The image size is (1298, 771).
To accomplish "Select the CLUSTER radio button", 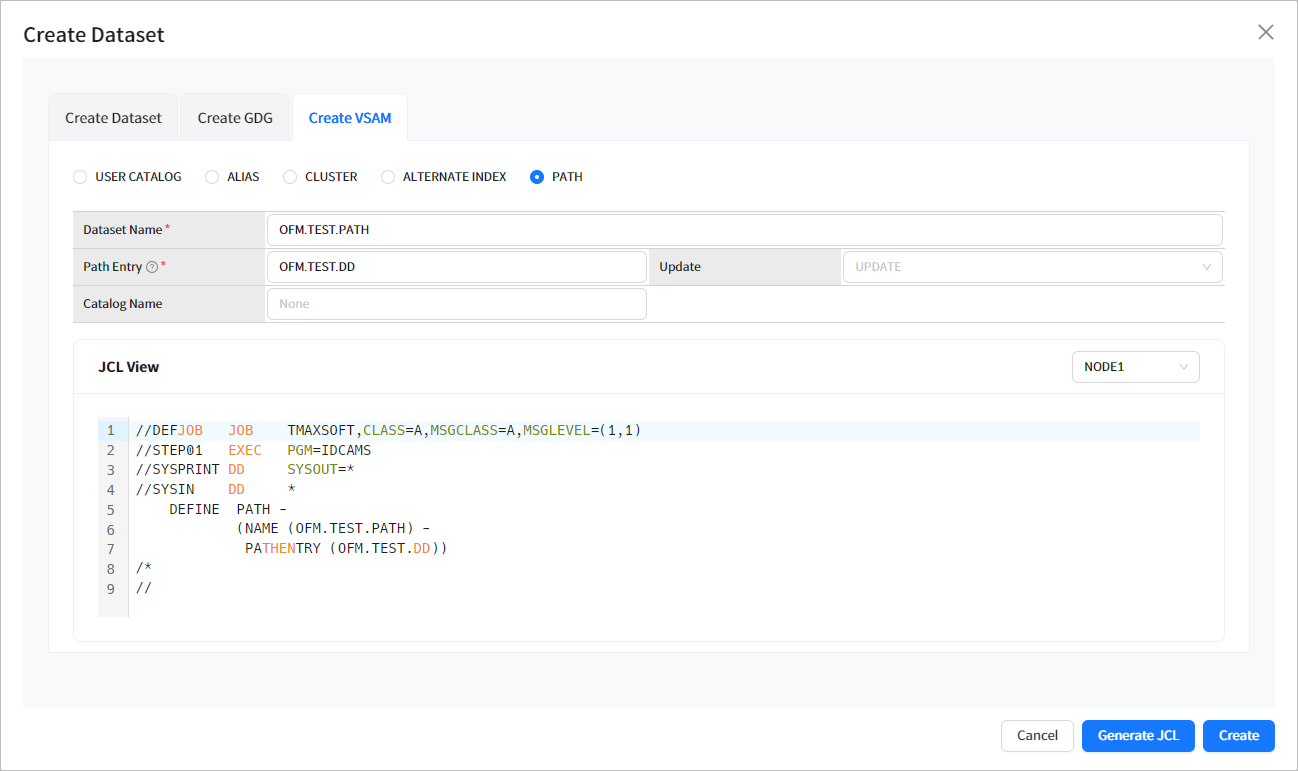I will pos(290,176).
